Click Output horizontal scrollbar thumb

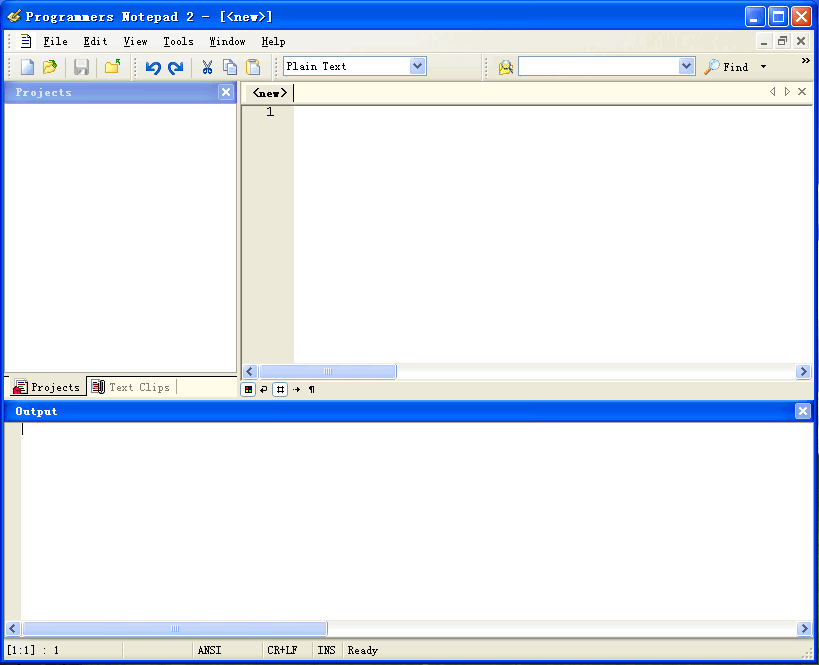click(174, 628)
